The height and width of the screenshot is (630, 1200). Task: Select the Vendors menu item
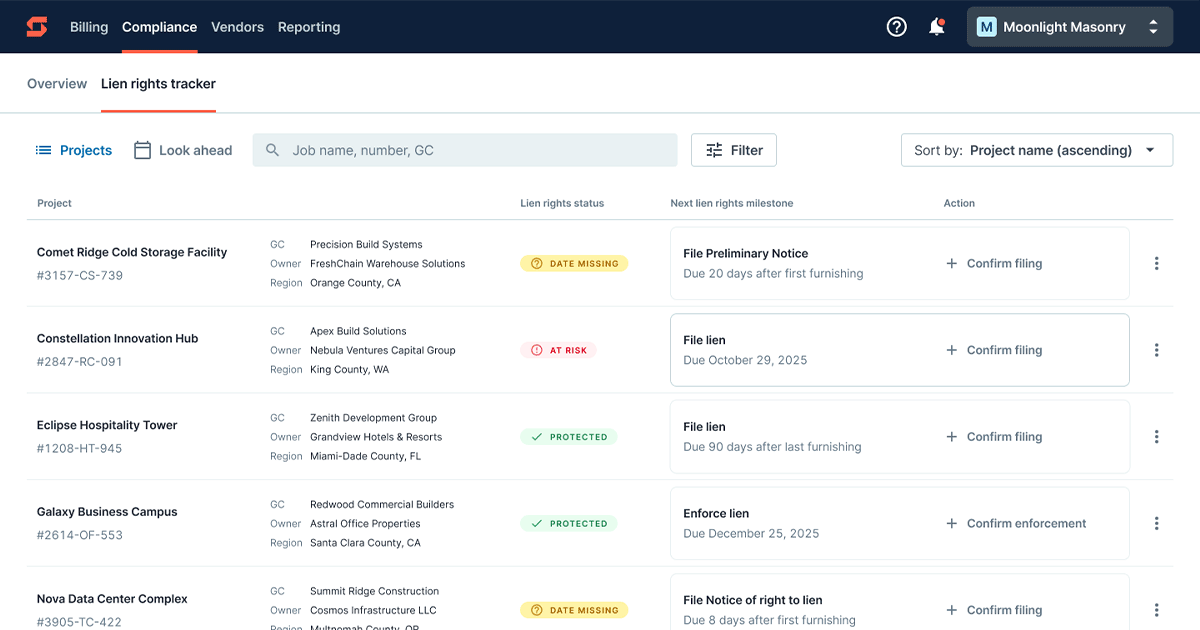(x=237, y=27)
